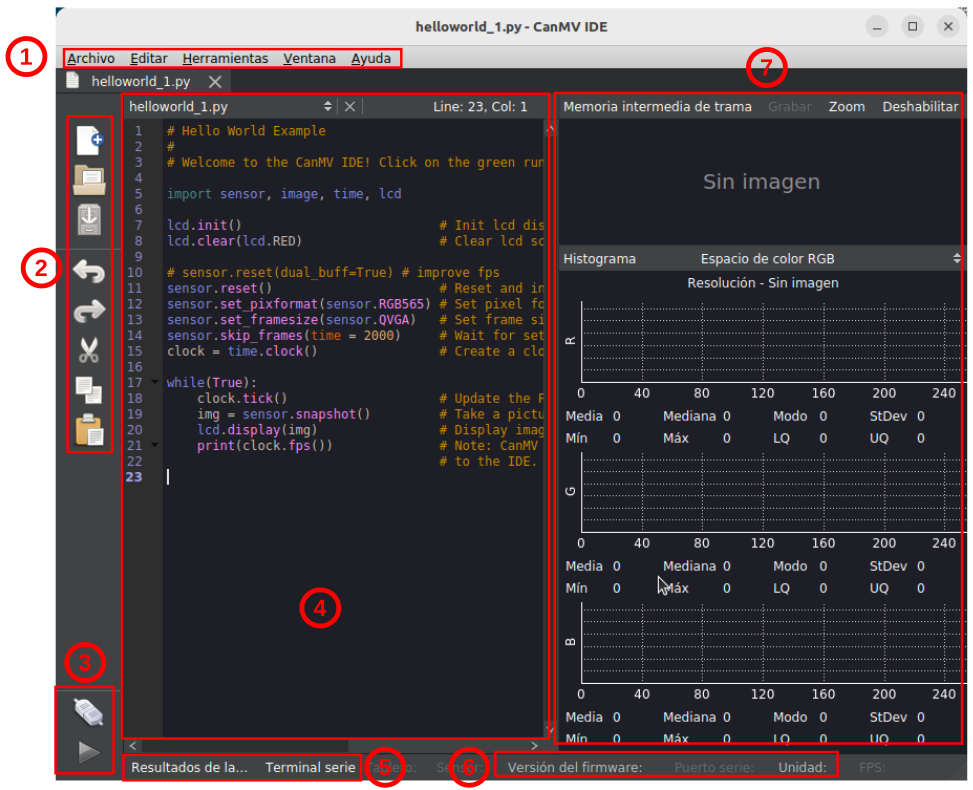Click the '# Hello World Example' comment
This screenshot has height=790, width=973.
pos(246,131)
